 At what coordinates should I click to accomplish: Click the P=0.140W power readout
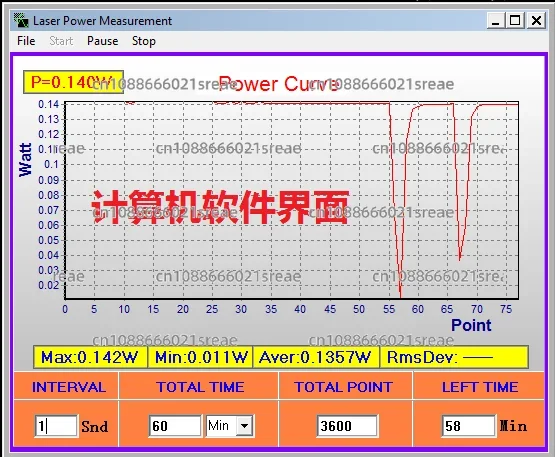click(x=73, y=82)
